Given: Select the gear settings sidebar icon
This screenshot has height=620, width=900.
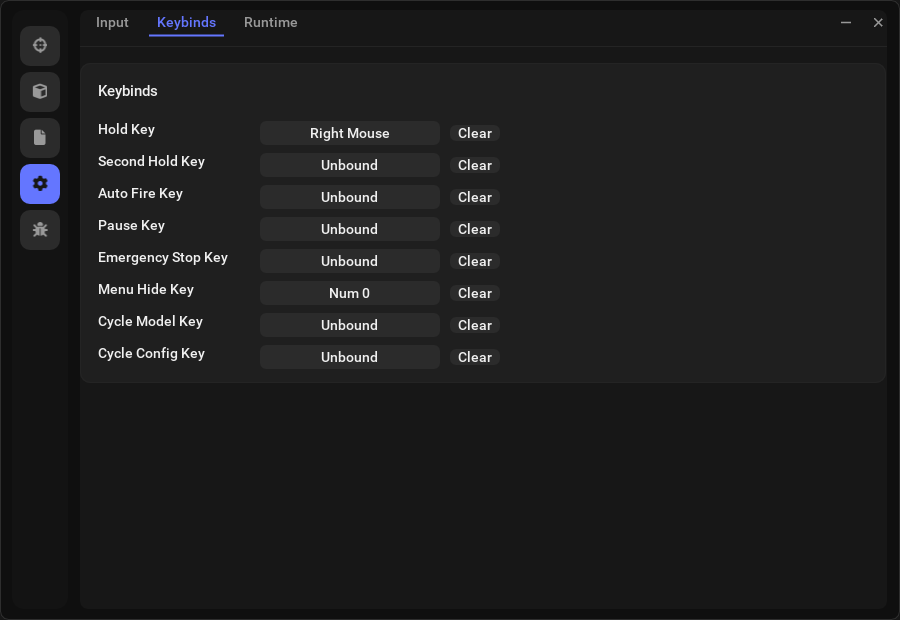Looking at the screenshot, I should click(x=40, y=184).
